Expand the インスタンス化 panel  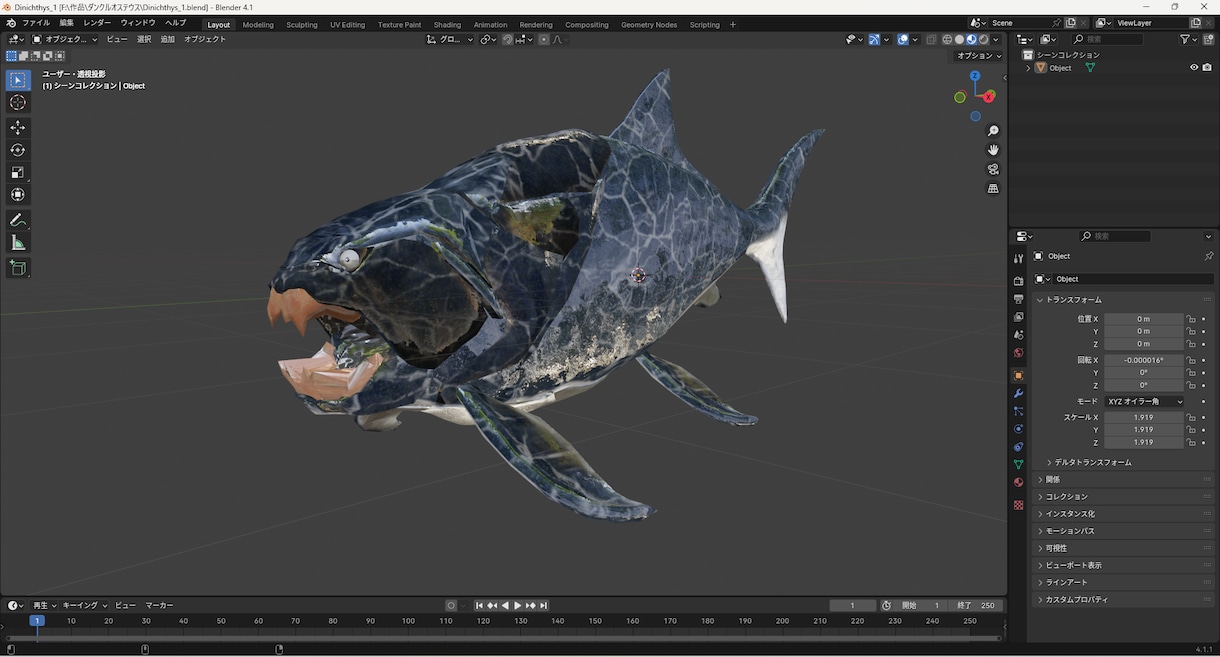[x=1124, y=513]
